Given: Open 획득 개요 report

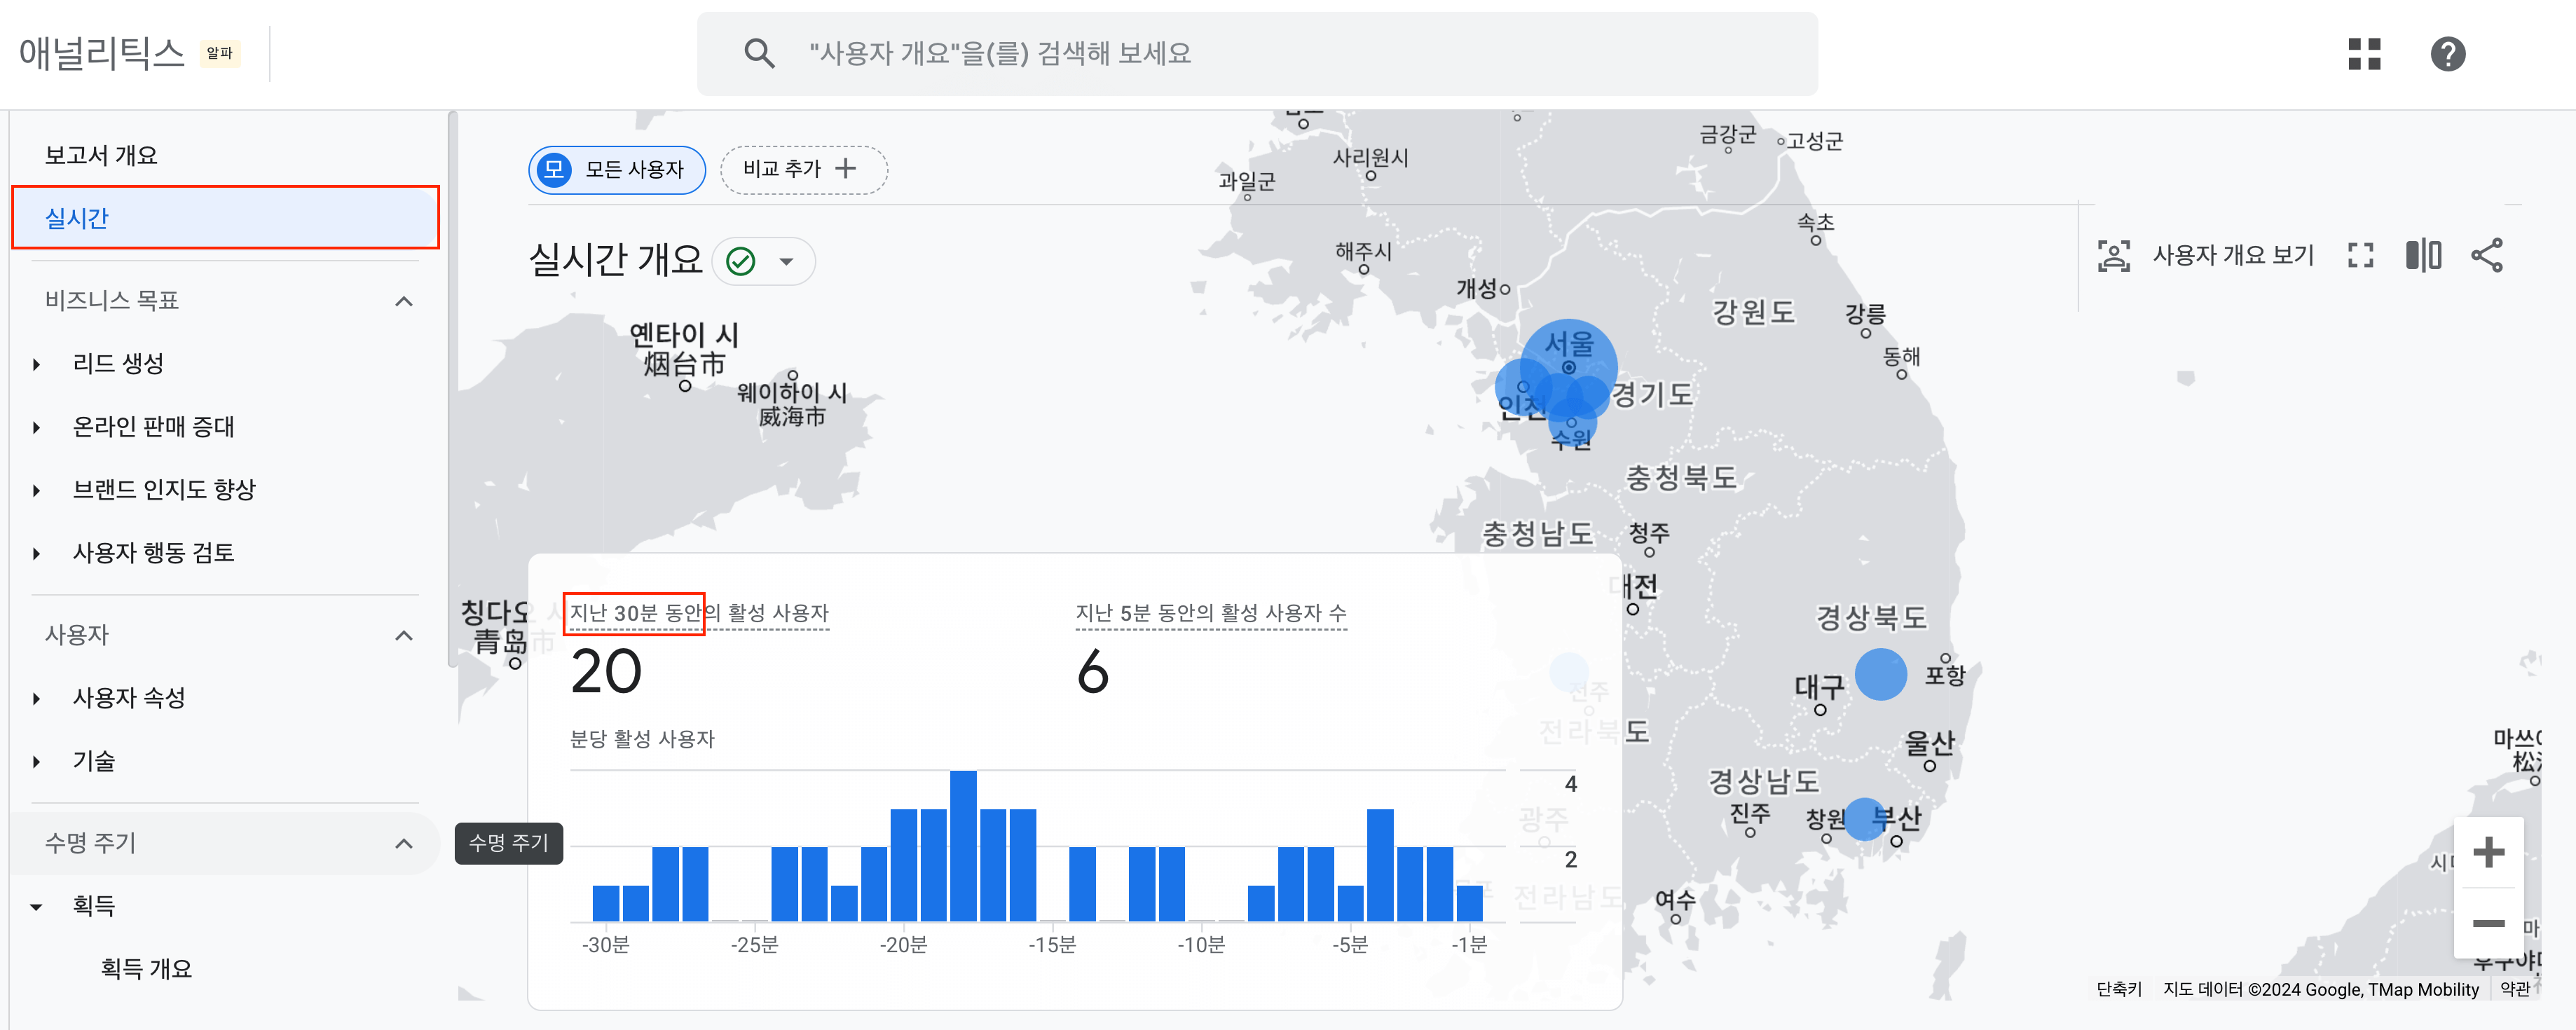Looking at the screenshot, I should 146,968.
